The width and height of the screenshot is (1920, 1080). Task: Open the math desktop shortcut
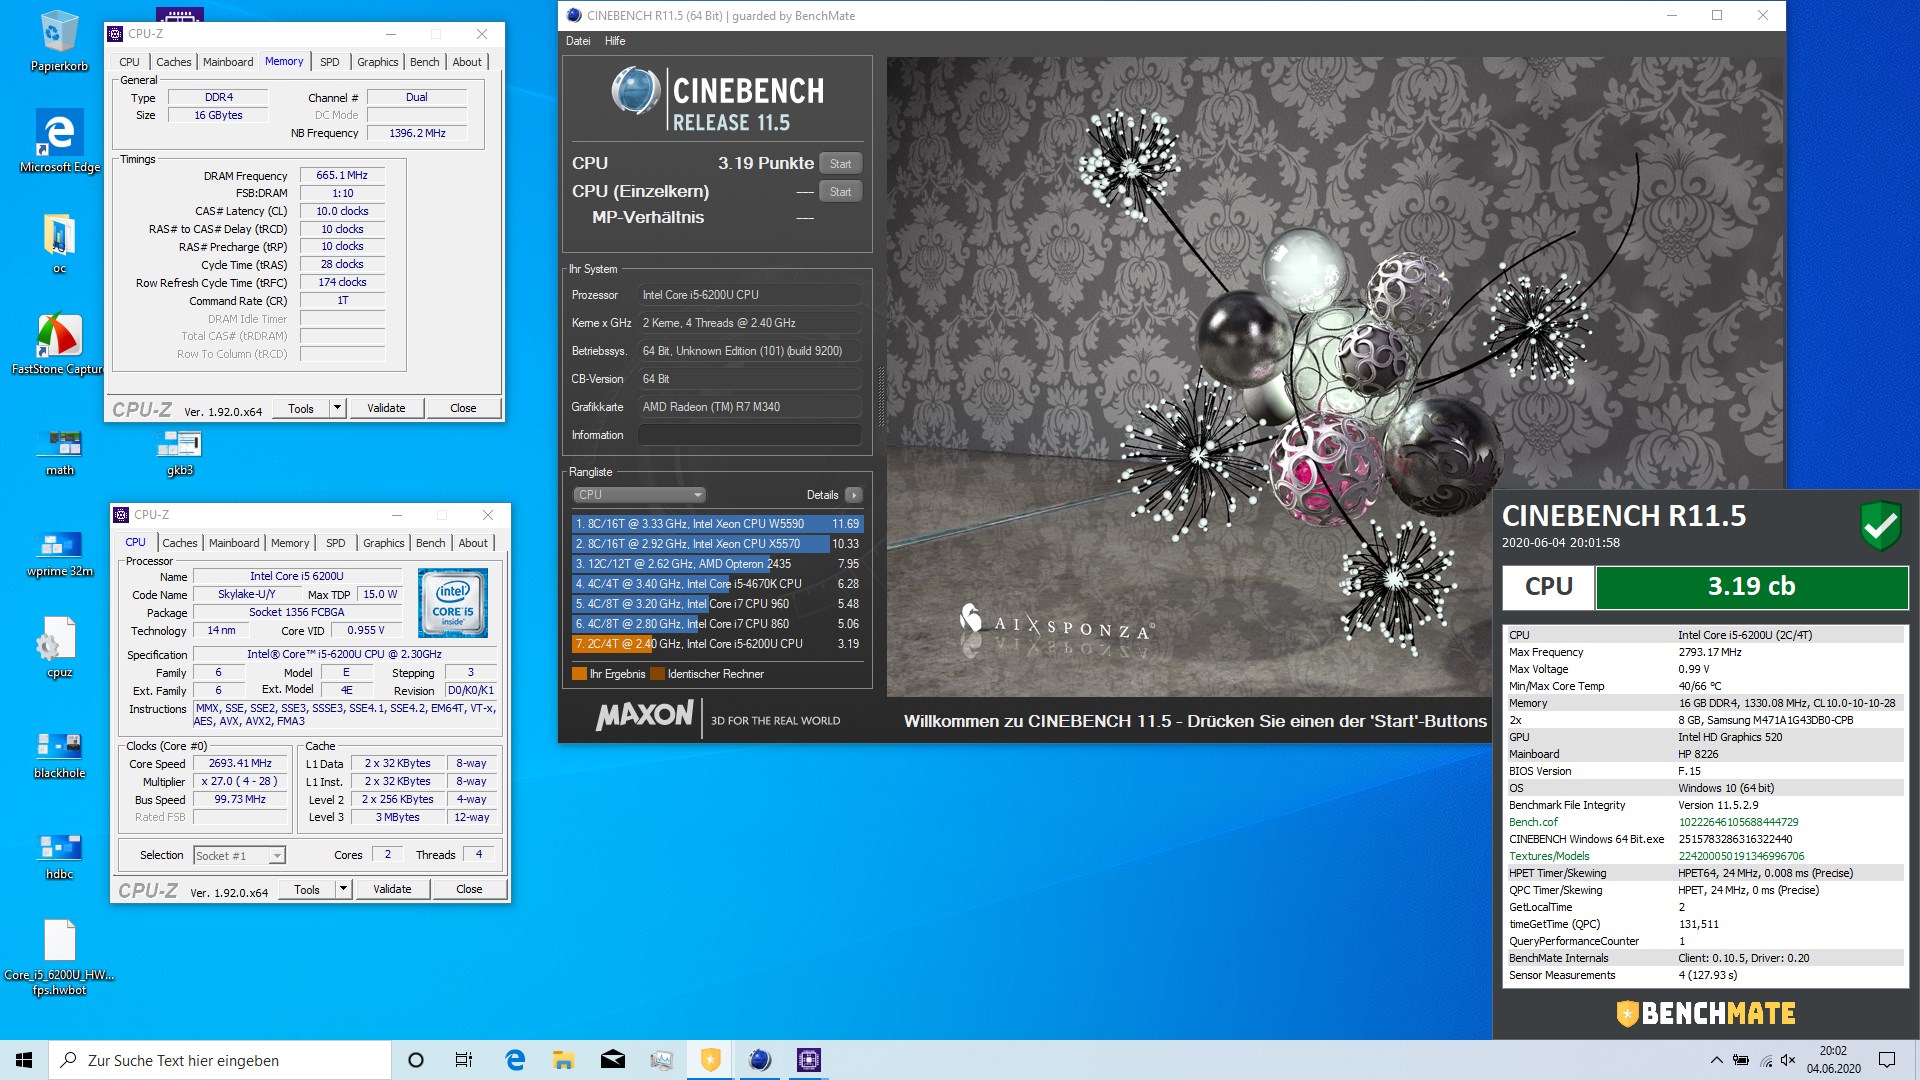point(59,452)
